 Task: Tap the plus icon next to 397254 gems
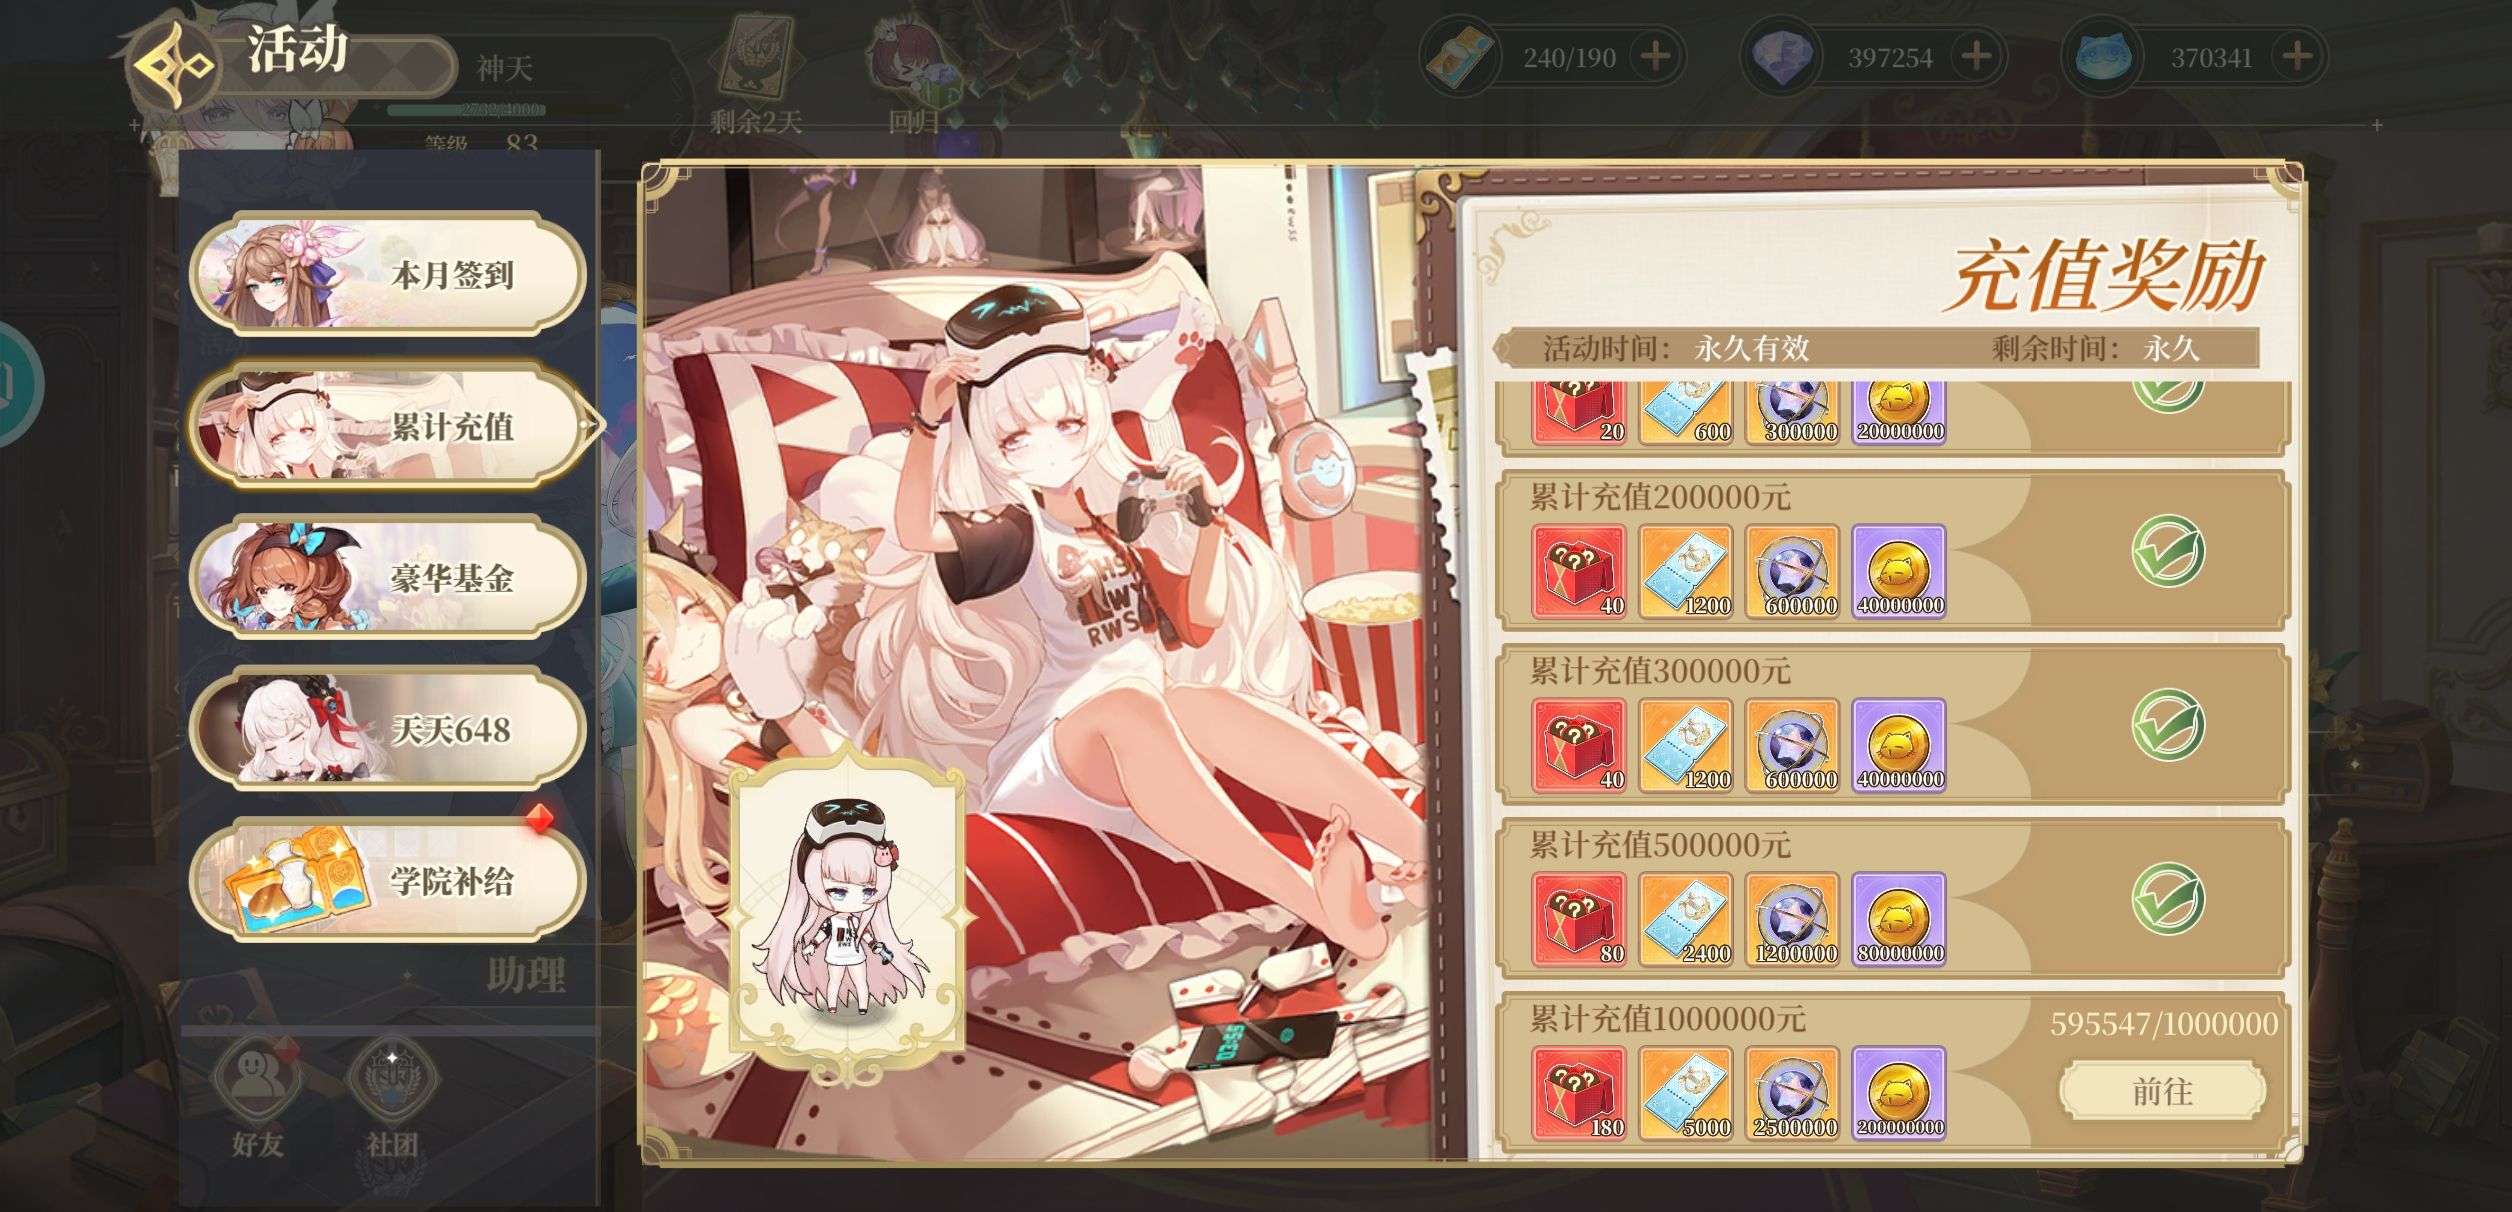[x=1976, y=57]
